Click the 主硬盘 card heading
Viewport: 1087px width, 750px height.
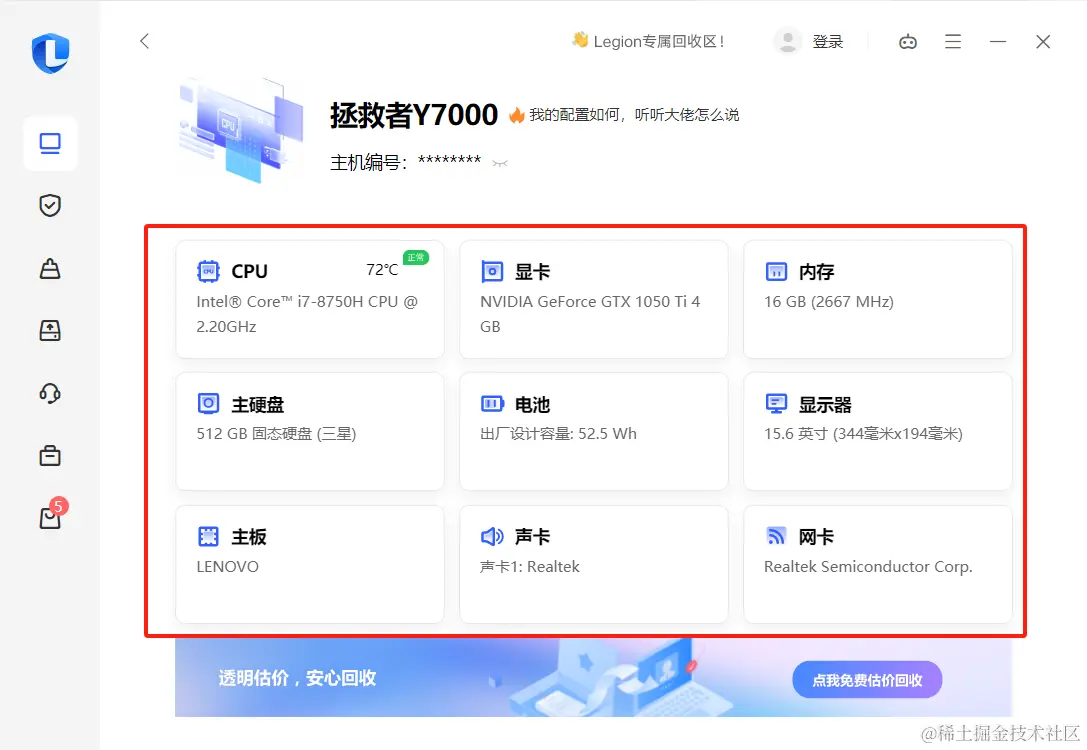258,404
